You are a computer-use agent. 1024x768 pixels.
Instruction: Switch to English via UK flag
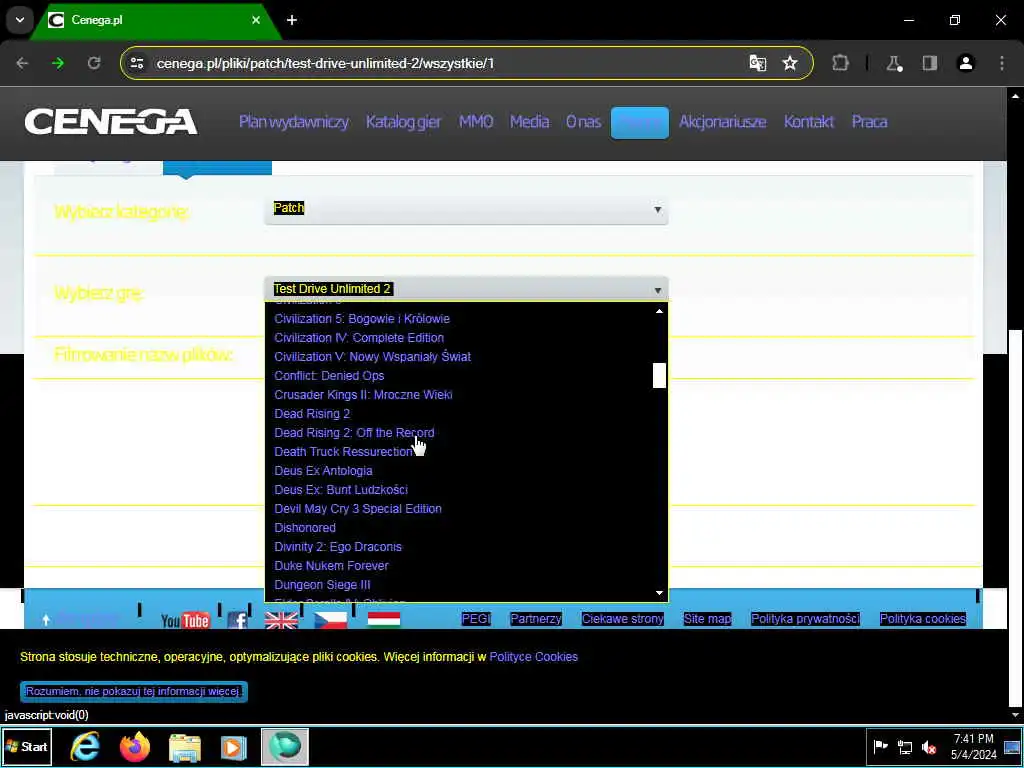coord(281,619)
